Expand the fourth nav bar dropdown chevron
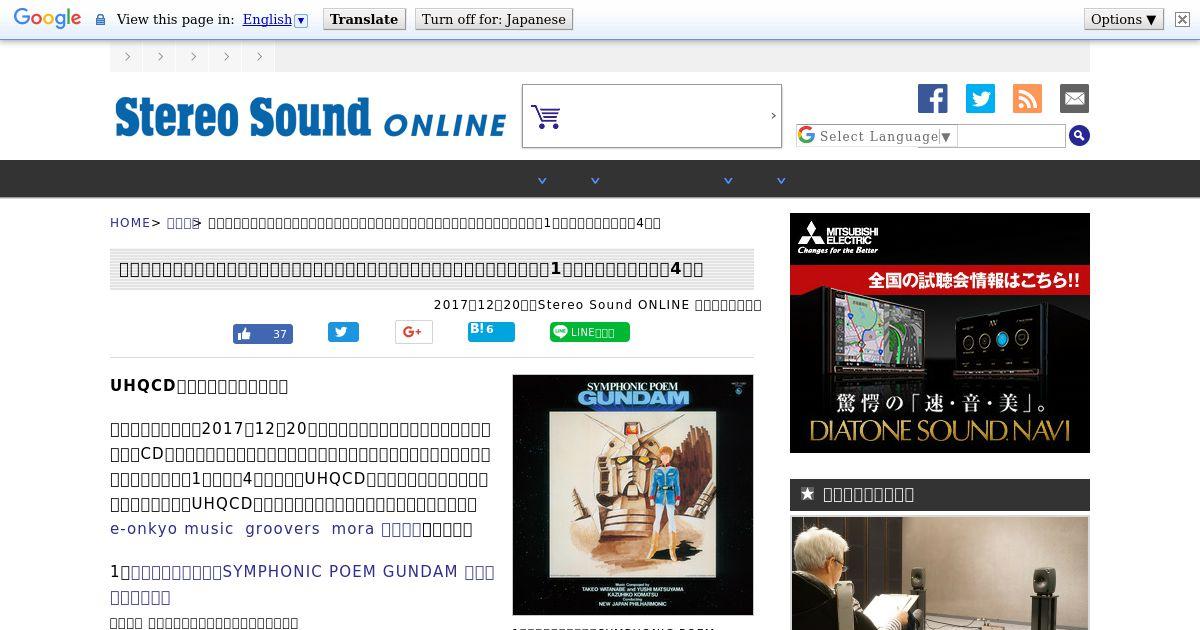Viewport: 1200px width, 630px height. (x=781, y=181)
